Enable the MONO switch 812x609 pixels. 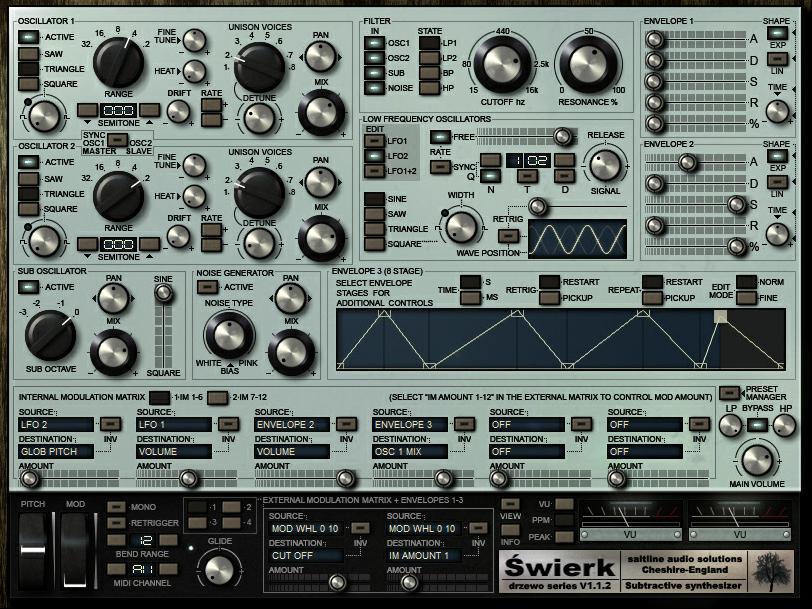click(x=117, y=507)
